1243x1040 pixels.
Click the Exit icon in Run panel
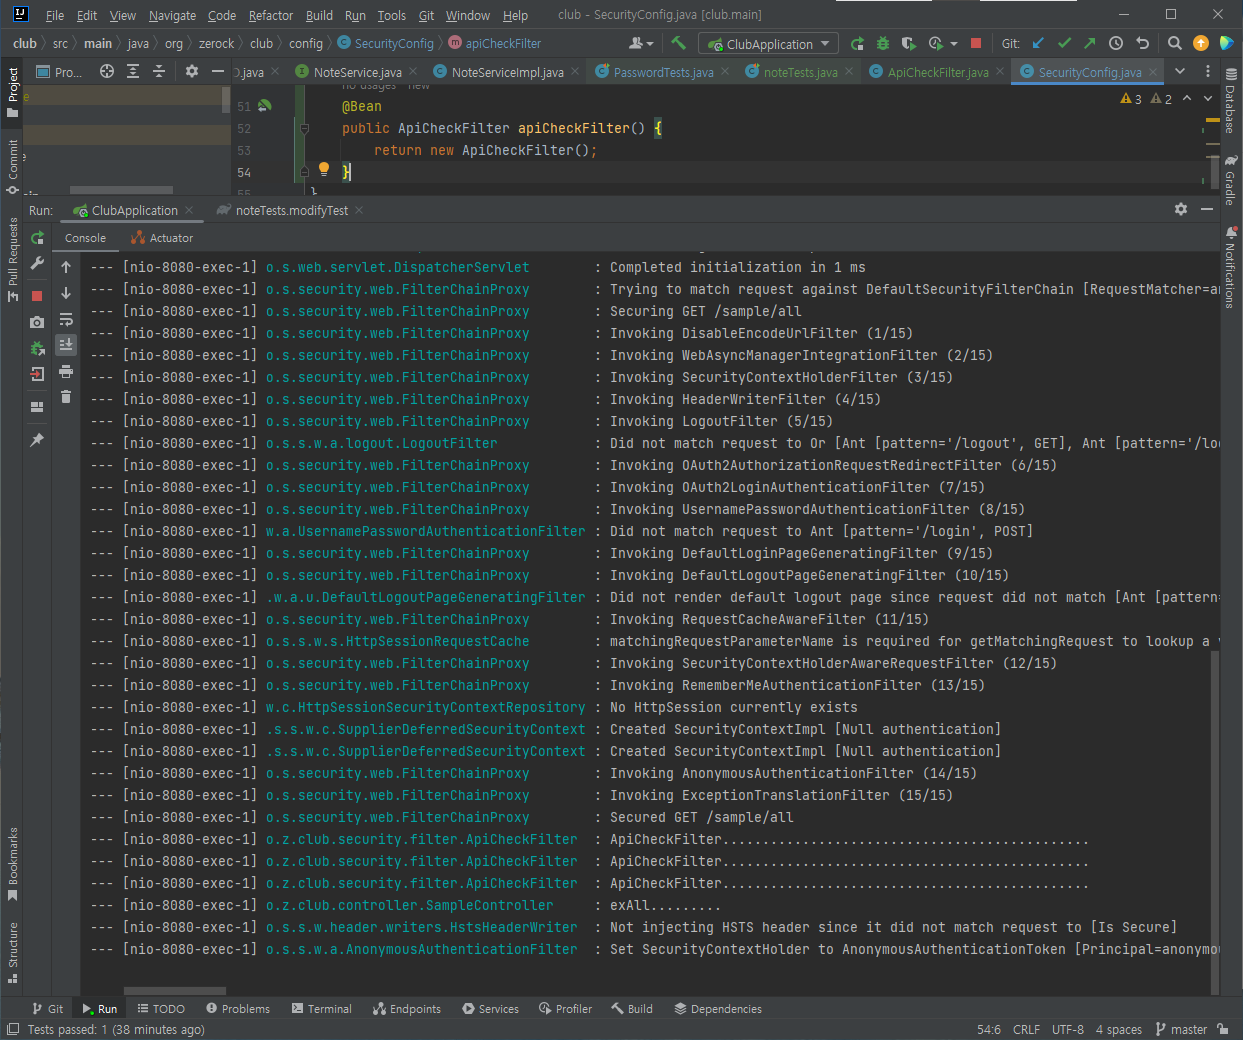click(37, 374)
